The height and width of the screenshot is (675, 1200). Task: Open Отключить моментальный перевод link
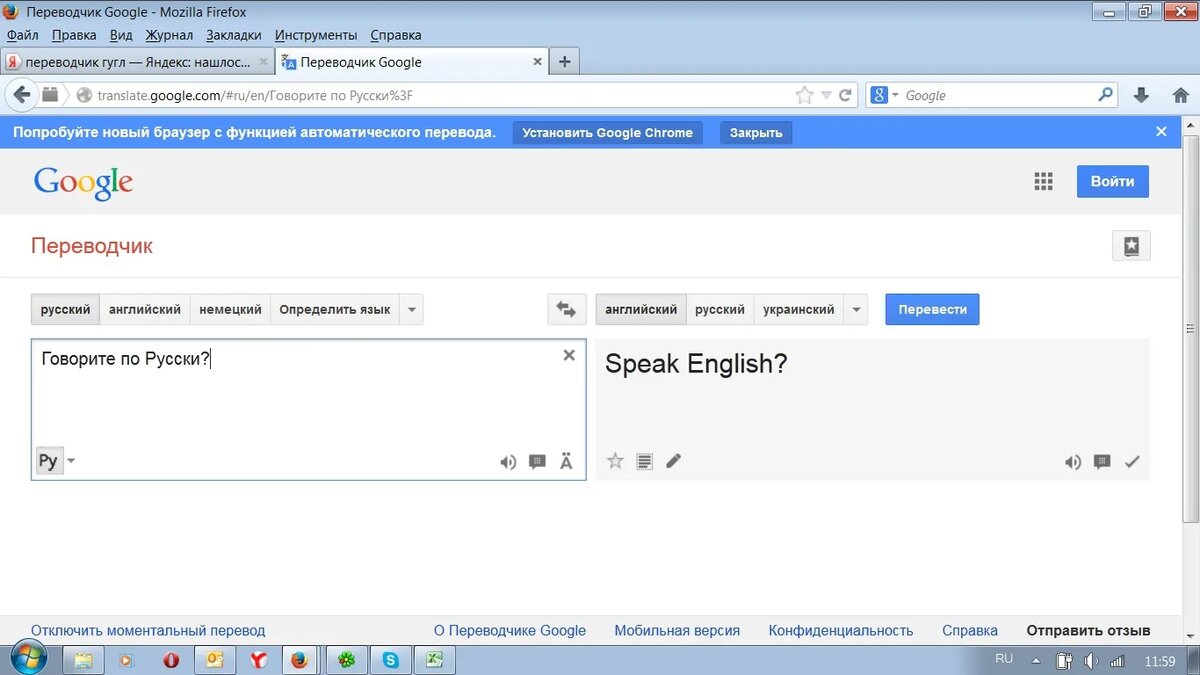click(x=148, y=631)
